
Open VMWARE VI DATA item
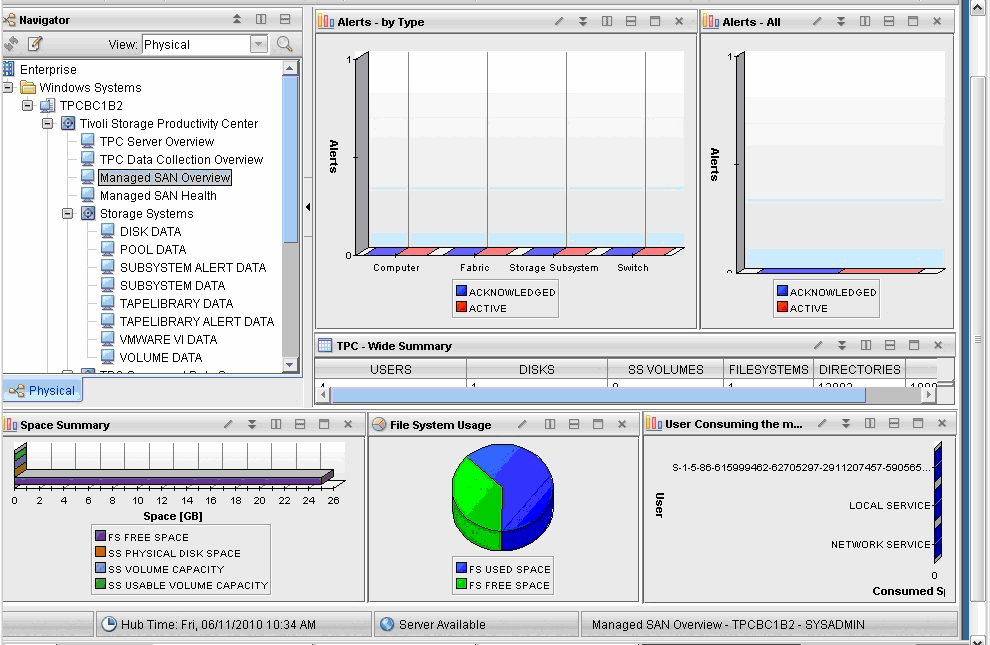tap(168, 340)
